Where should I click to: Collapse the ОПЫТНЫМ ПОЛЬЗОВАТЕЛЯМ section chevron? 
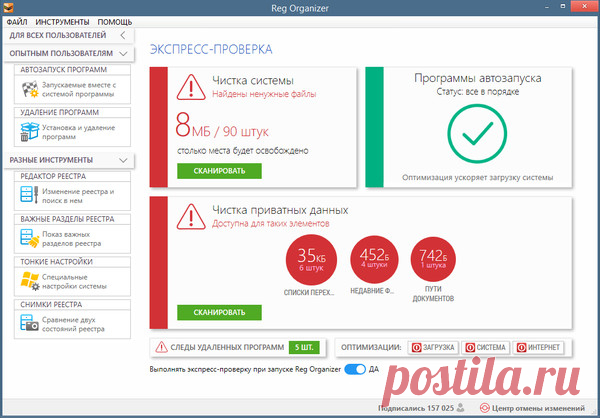point(123,54)
